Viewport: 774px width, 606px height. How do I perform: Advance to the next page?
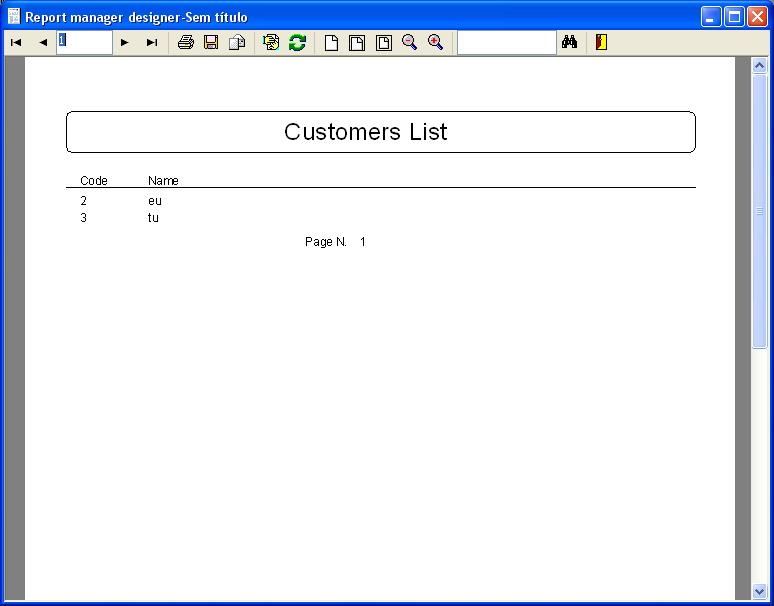125,42
